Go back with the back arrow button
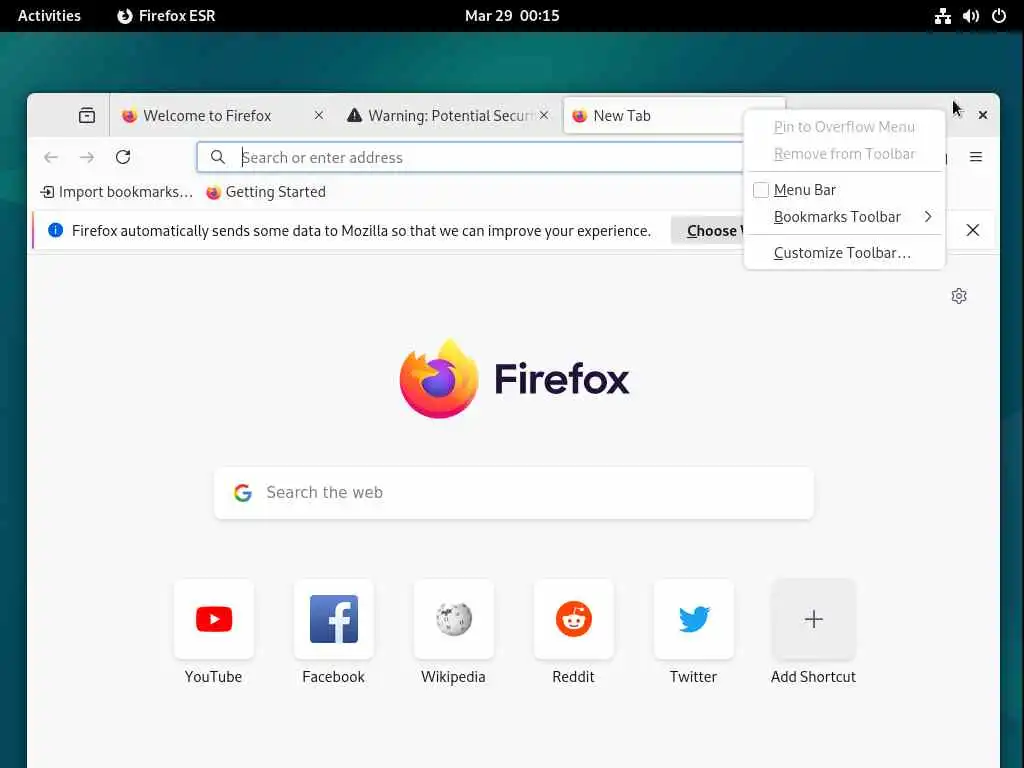 (51, 157)
